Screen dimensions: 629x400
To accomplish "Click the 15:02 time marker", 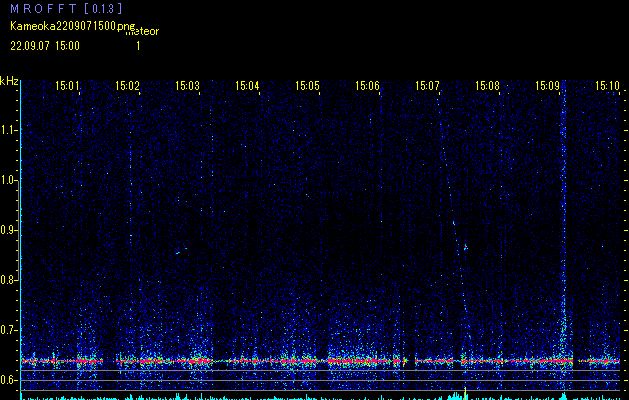I will coord(127,85).
